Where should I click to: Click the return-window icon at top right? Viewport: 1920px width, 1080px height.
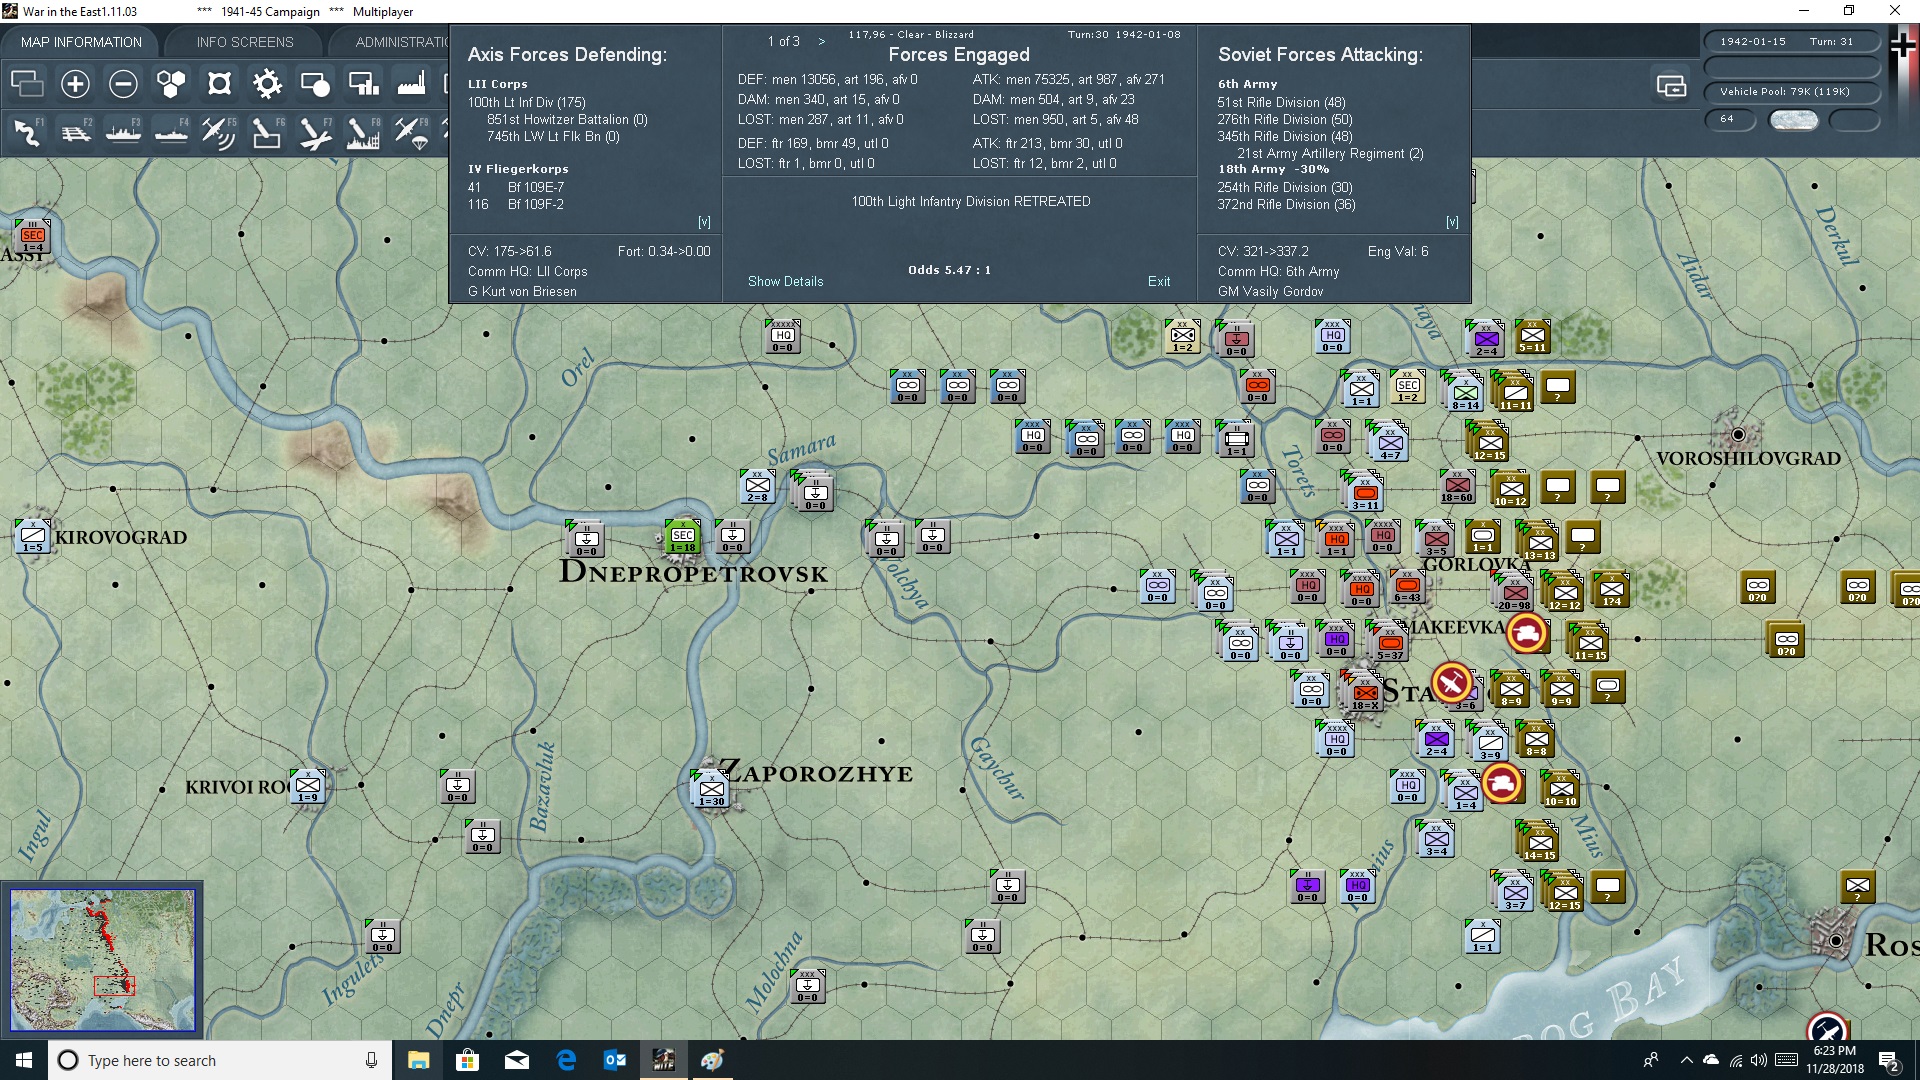[1671, 86]
